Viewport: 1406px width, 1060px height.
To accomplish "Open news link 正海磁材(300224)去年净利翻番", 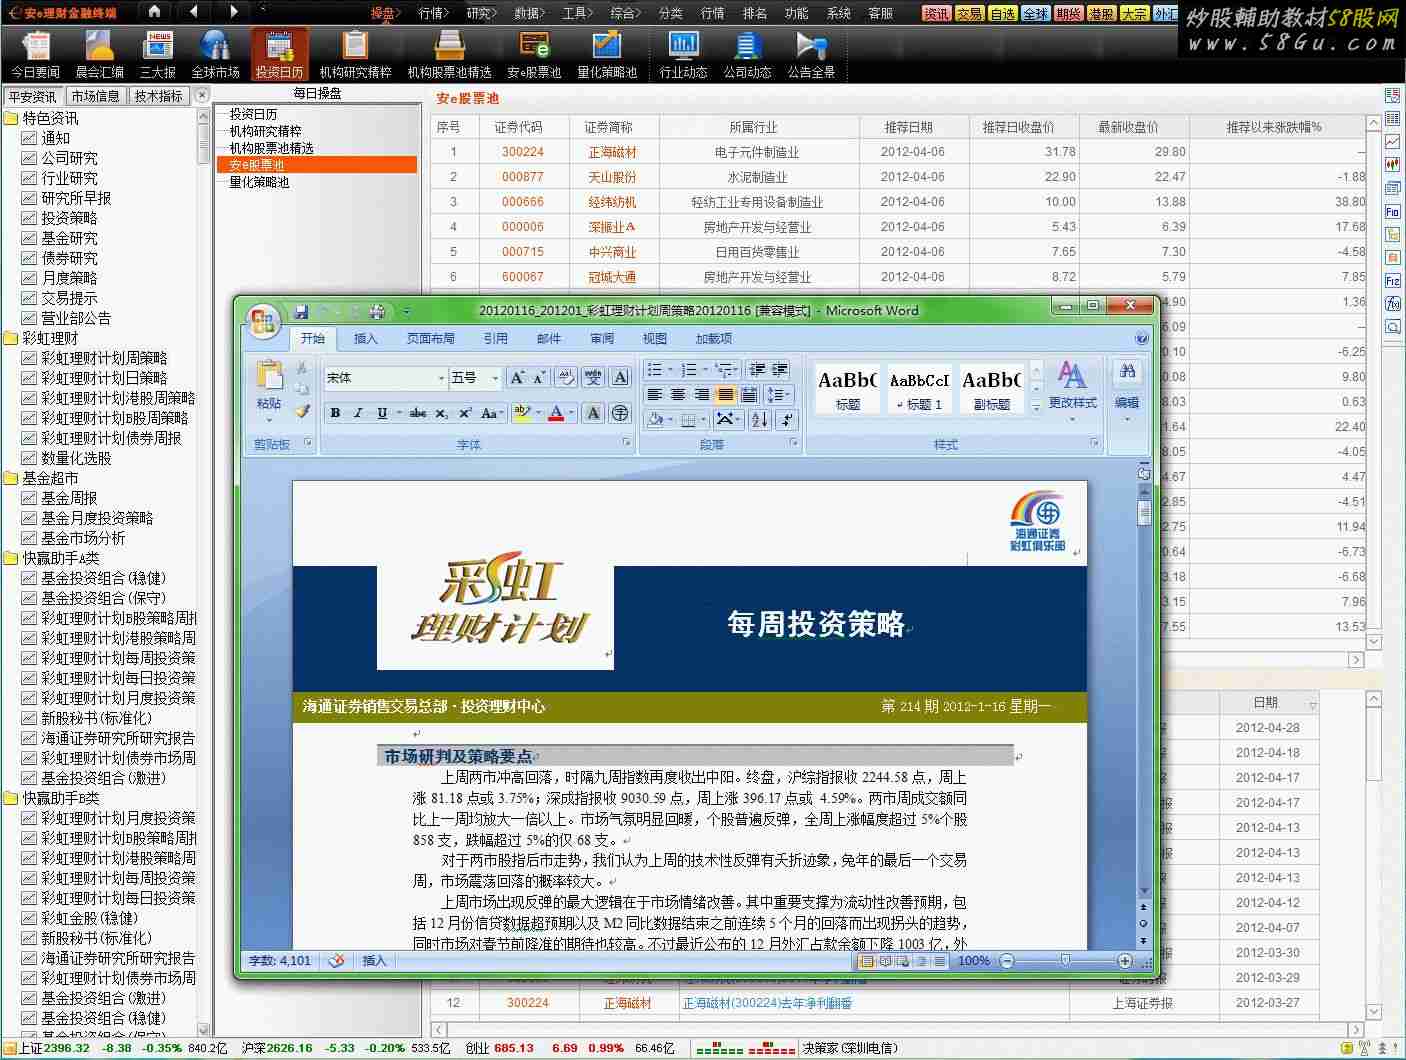I will click(x=767, y=1003).
